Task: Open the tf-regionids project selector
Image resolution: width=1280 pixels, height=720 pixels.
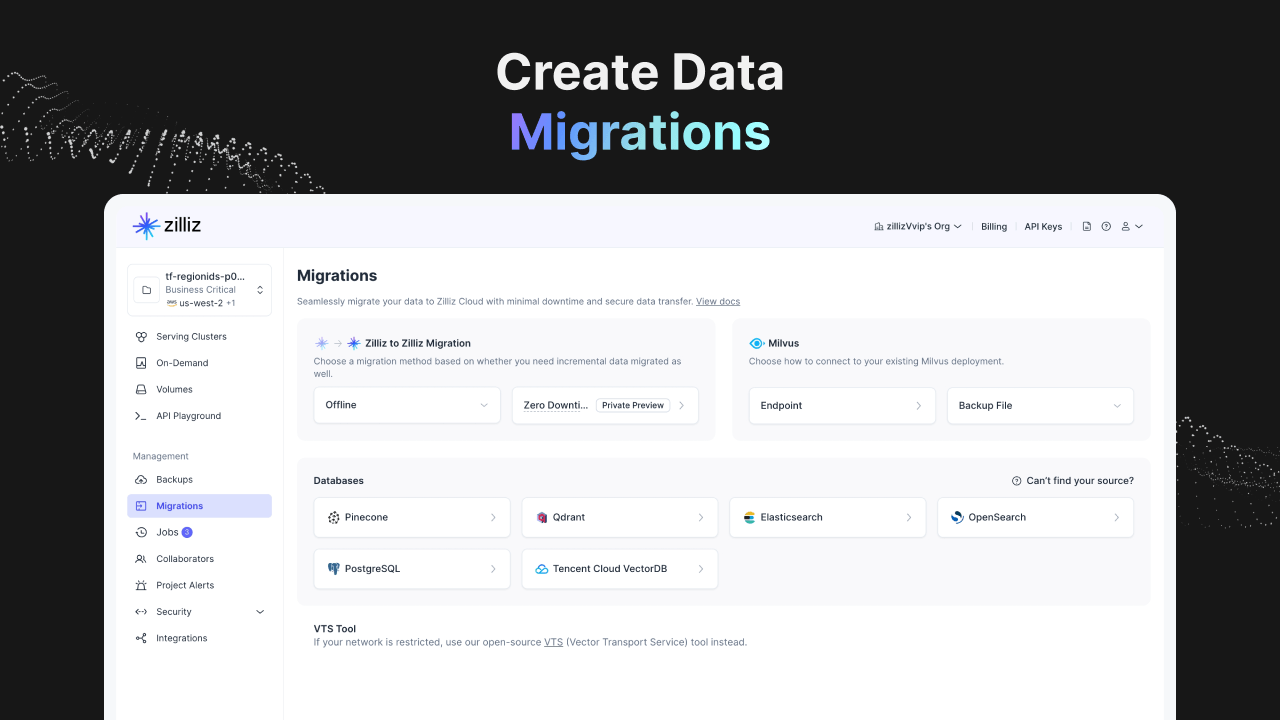Action: click(199, 290)
